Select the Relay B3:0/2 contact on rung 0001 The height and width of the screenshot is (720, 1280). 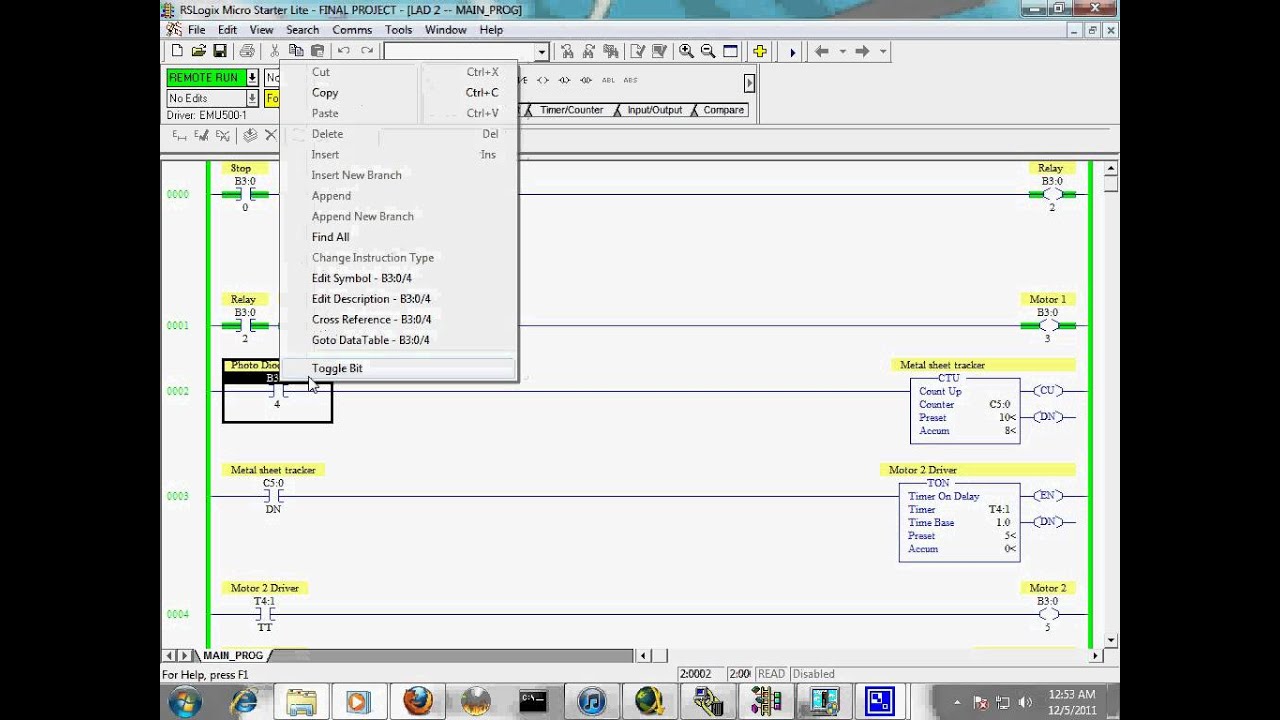[x=245, y=325]
